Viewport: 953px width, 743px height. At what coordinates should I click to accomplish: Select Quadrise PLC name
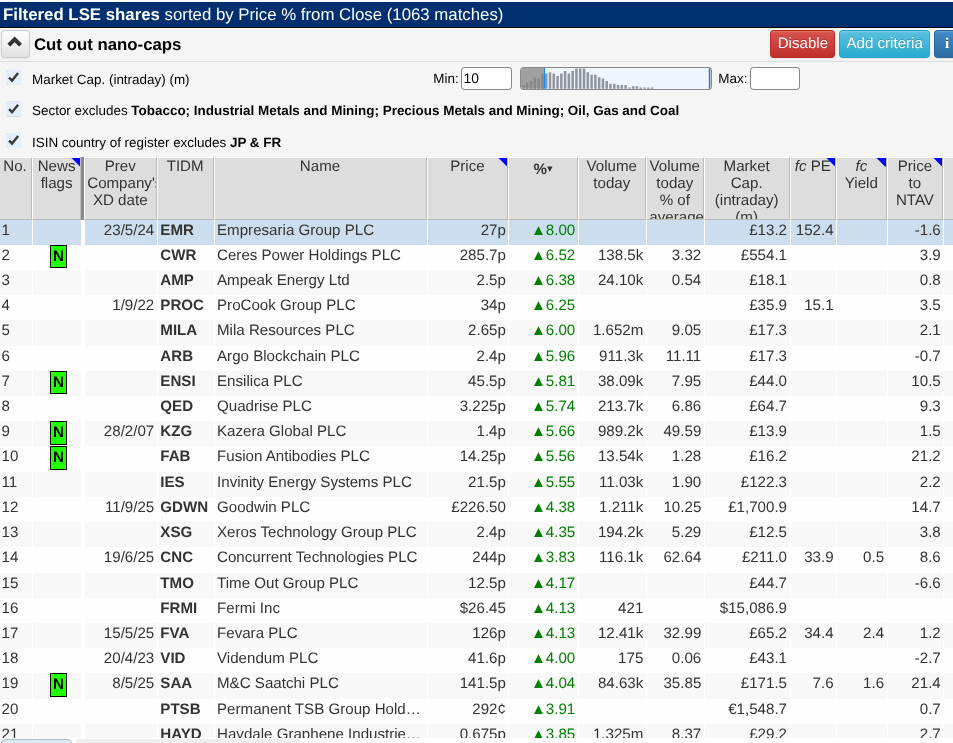tap(264, 406)
